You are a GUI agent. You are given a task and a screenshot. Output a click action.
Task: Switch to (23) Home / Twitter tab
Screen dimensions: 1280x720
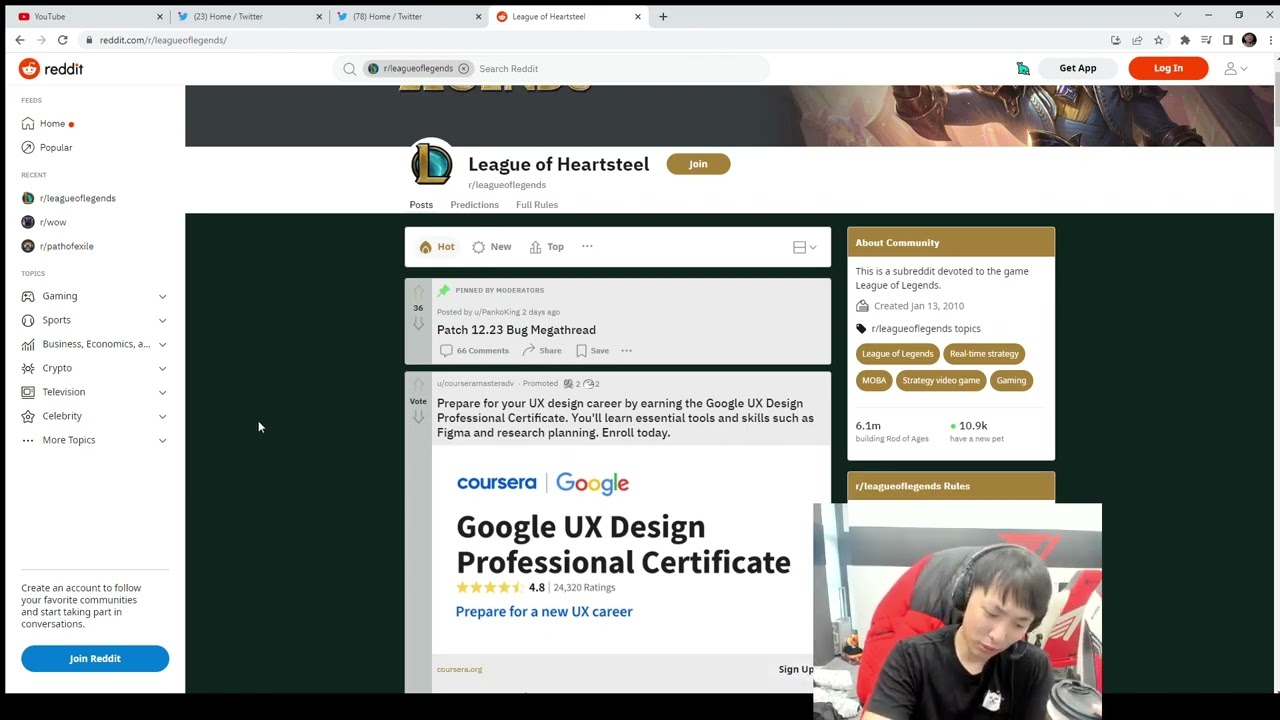pos(249,16)
